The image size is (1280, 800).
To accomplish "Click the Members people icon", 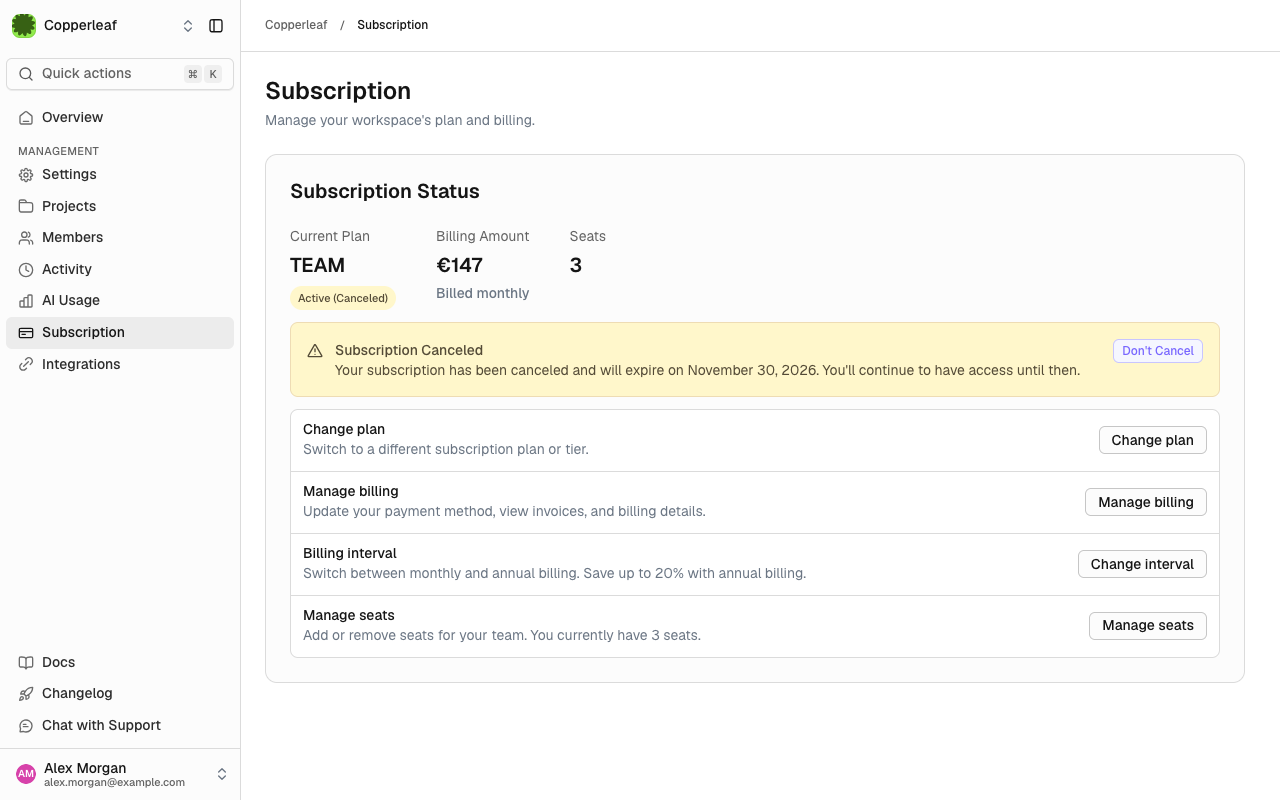I will 26,238.
